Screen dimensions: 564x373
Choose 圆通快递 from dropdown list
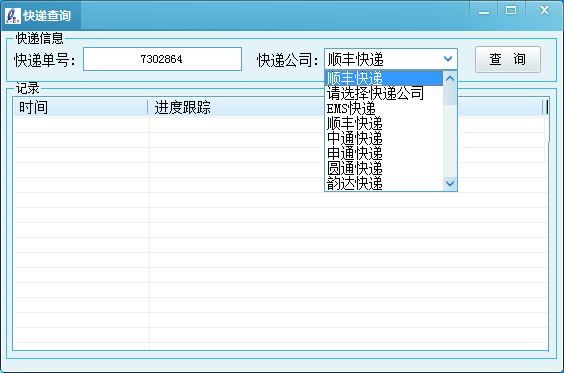tap(384, 169)
